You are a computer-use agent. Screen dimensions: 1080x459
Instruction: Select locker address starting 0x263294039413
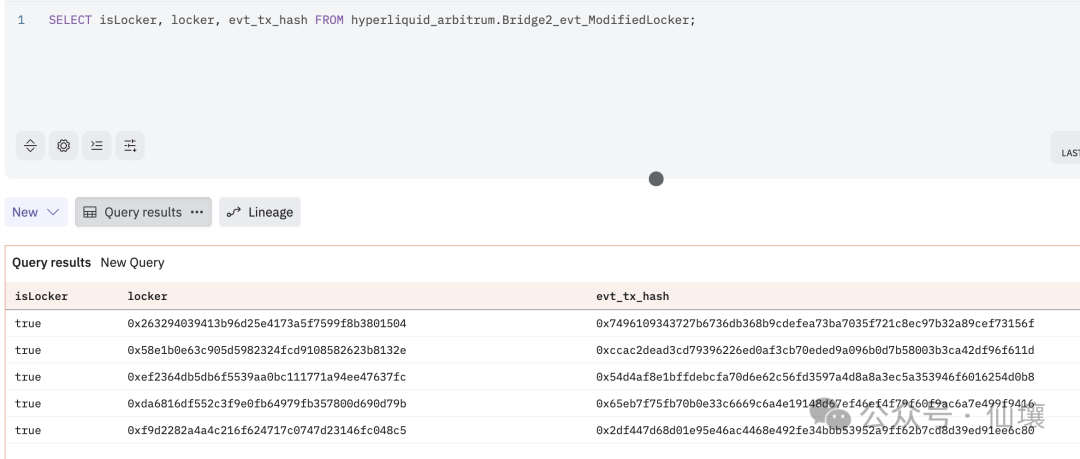[266, 324]
